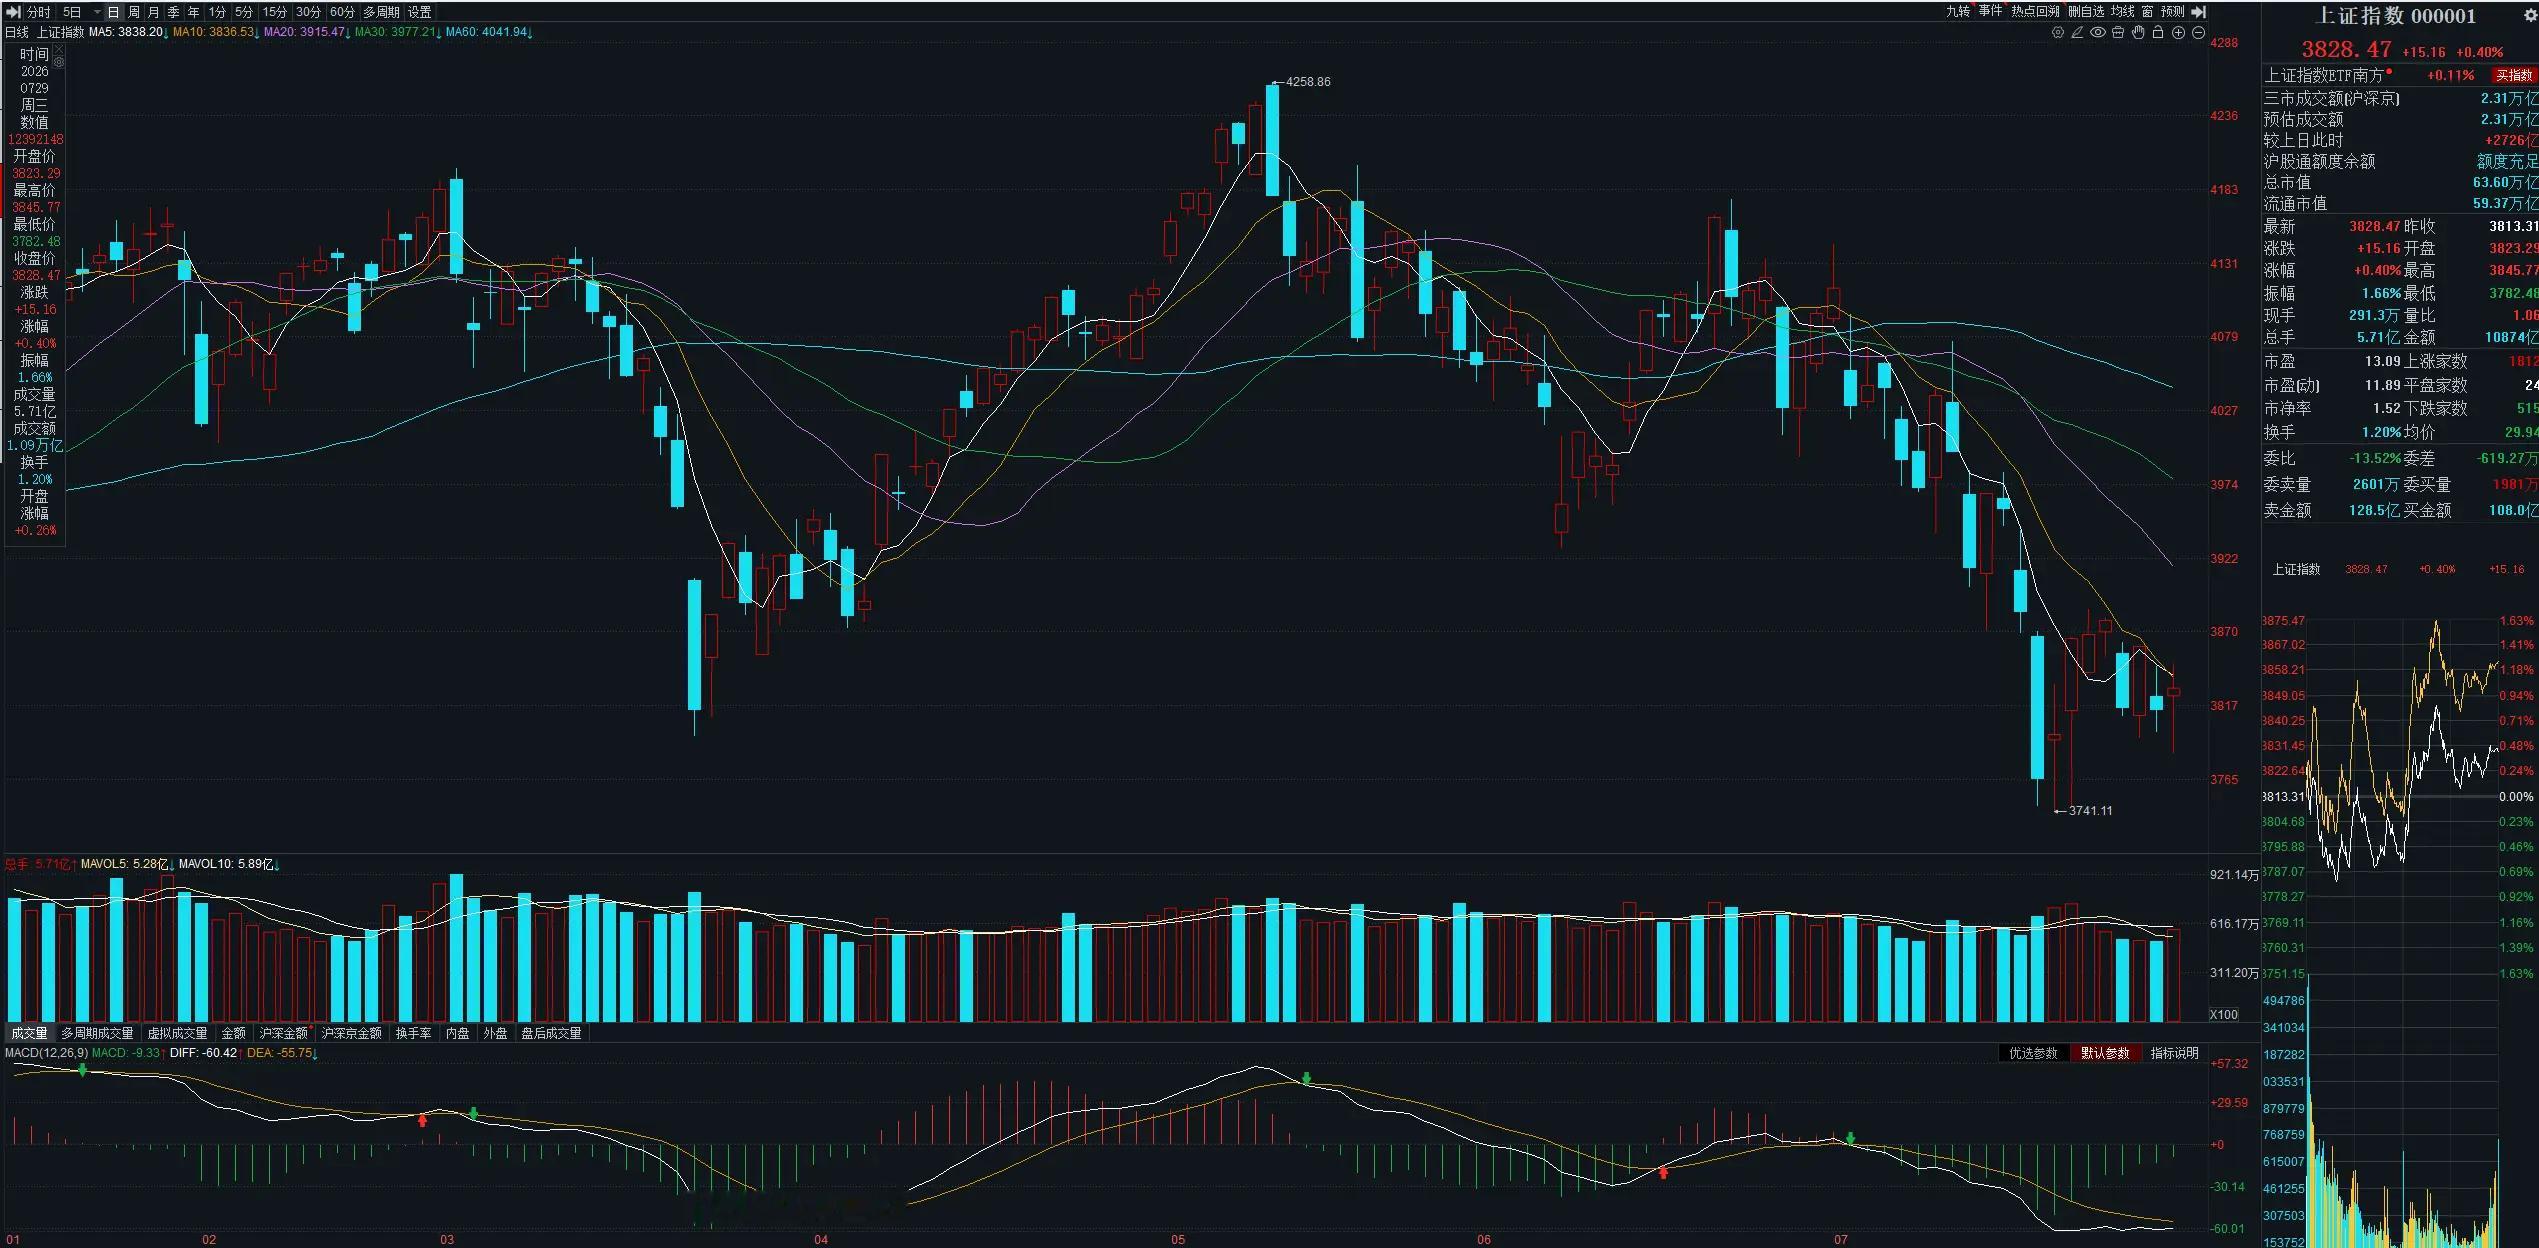Select 默认参数 for MACD
Image resolution: width=2539 pixels, height=1248 pixels.
tap(2105, 1053)
